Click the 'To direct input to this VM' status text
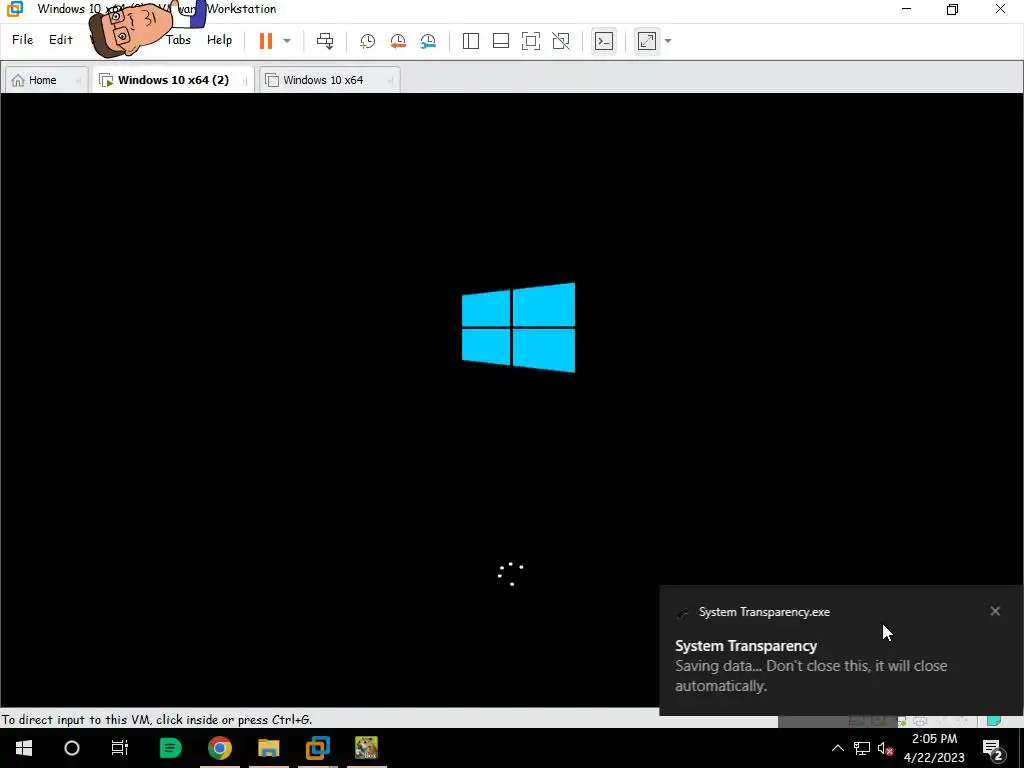 click(x=157, y=720)
